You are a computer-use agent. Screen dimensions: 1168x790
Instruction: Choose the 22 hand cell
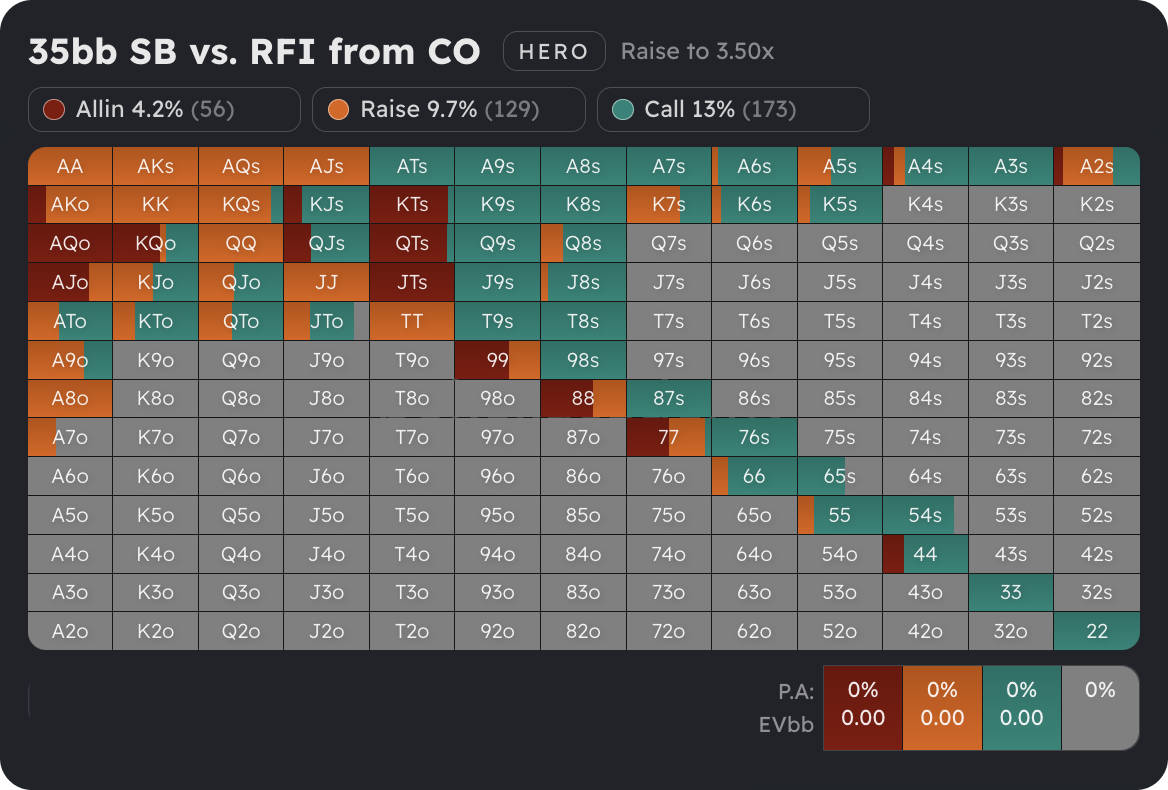(1096, 630)
